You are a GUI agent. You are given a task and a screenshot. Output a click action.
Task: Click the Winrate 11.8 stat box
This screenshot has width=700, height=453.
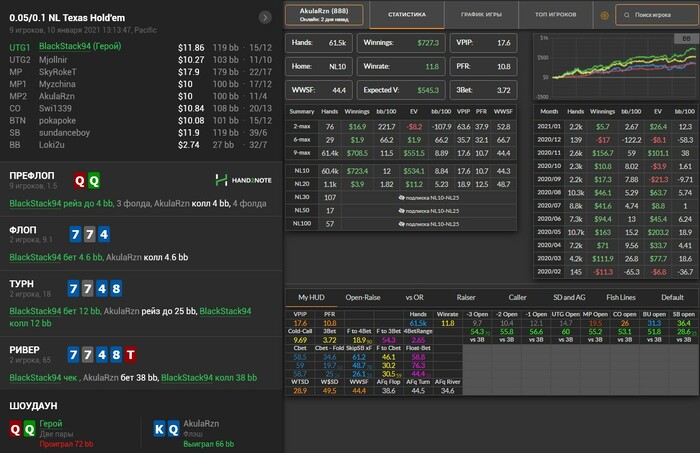coord(401,66)
